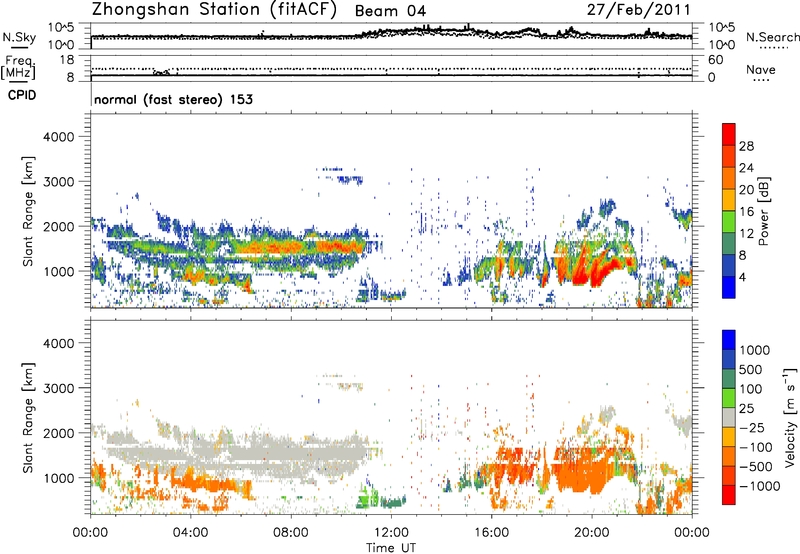Click the '24' label on Power colorbar
The image size is (800, 554).
tap(746, 168)
